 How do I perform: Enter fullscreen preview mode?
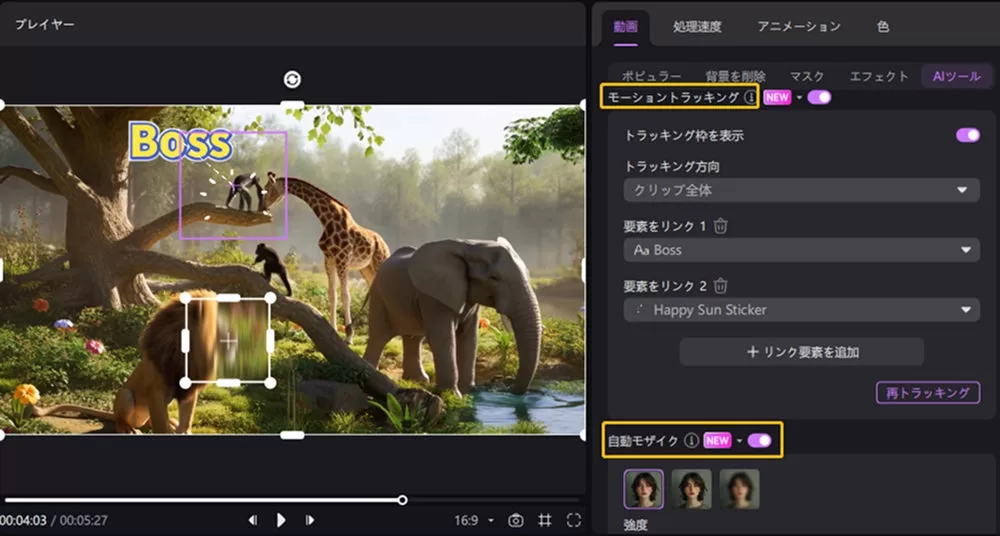(x=573, y=520)
